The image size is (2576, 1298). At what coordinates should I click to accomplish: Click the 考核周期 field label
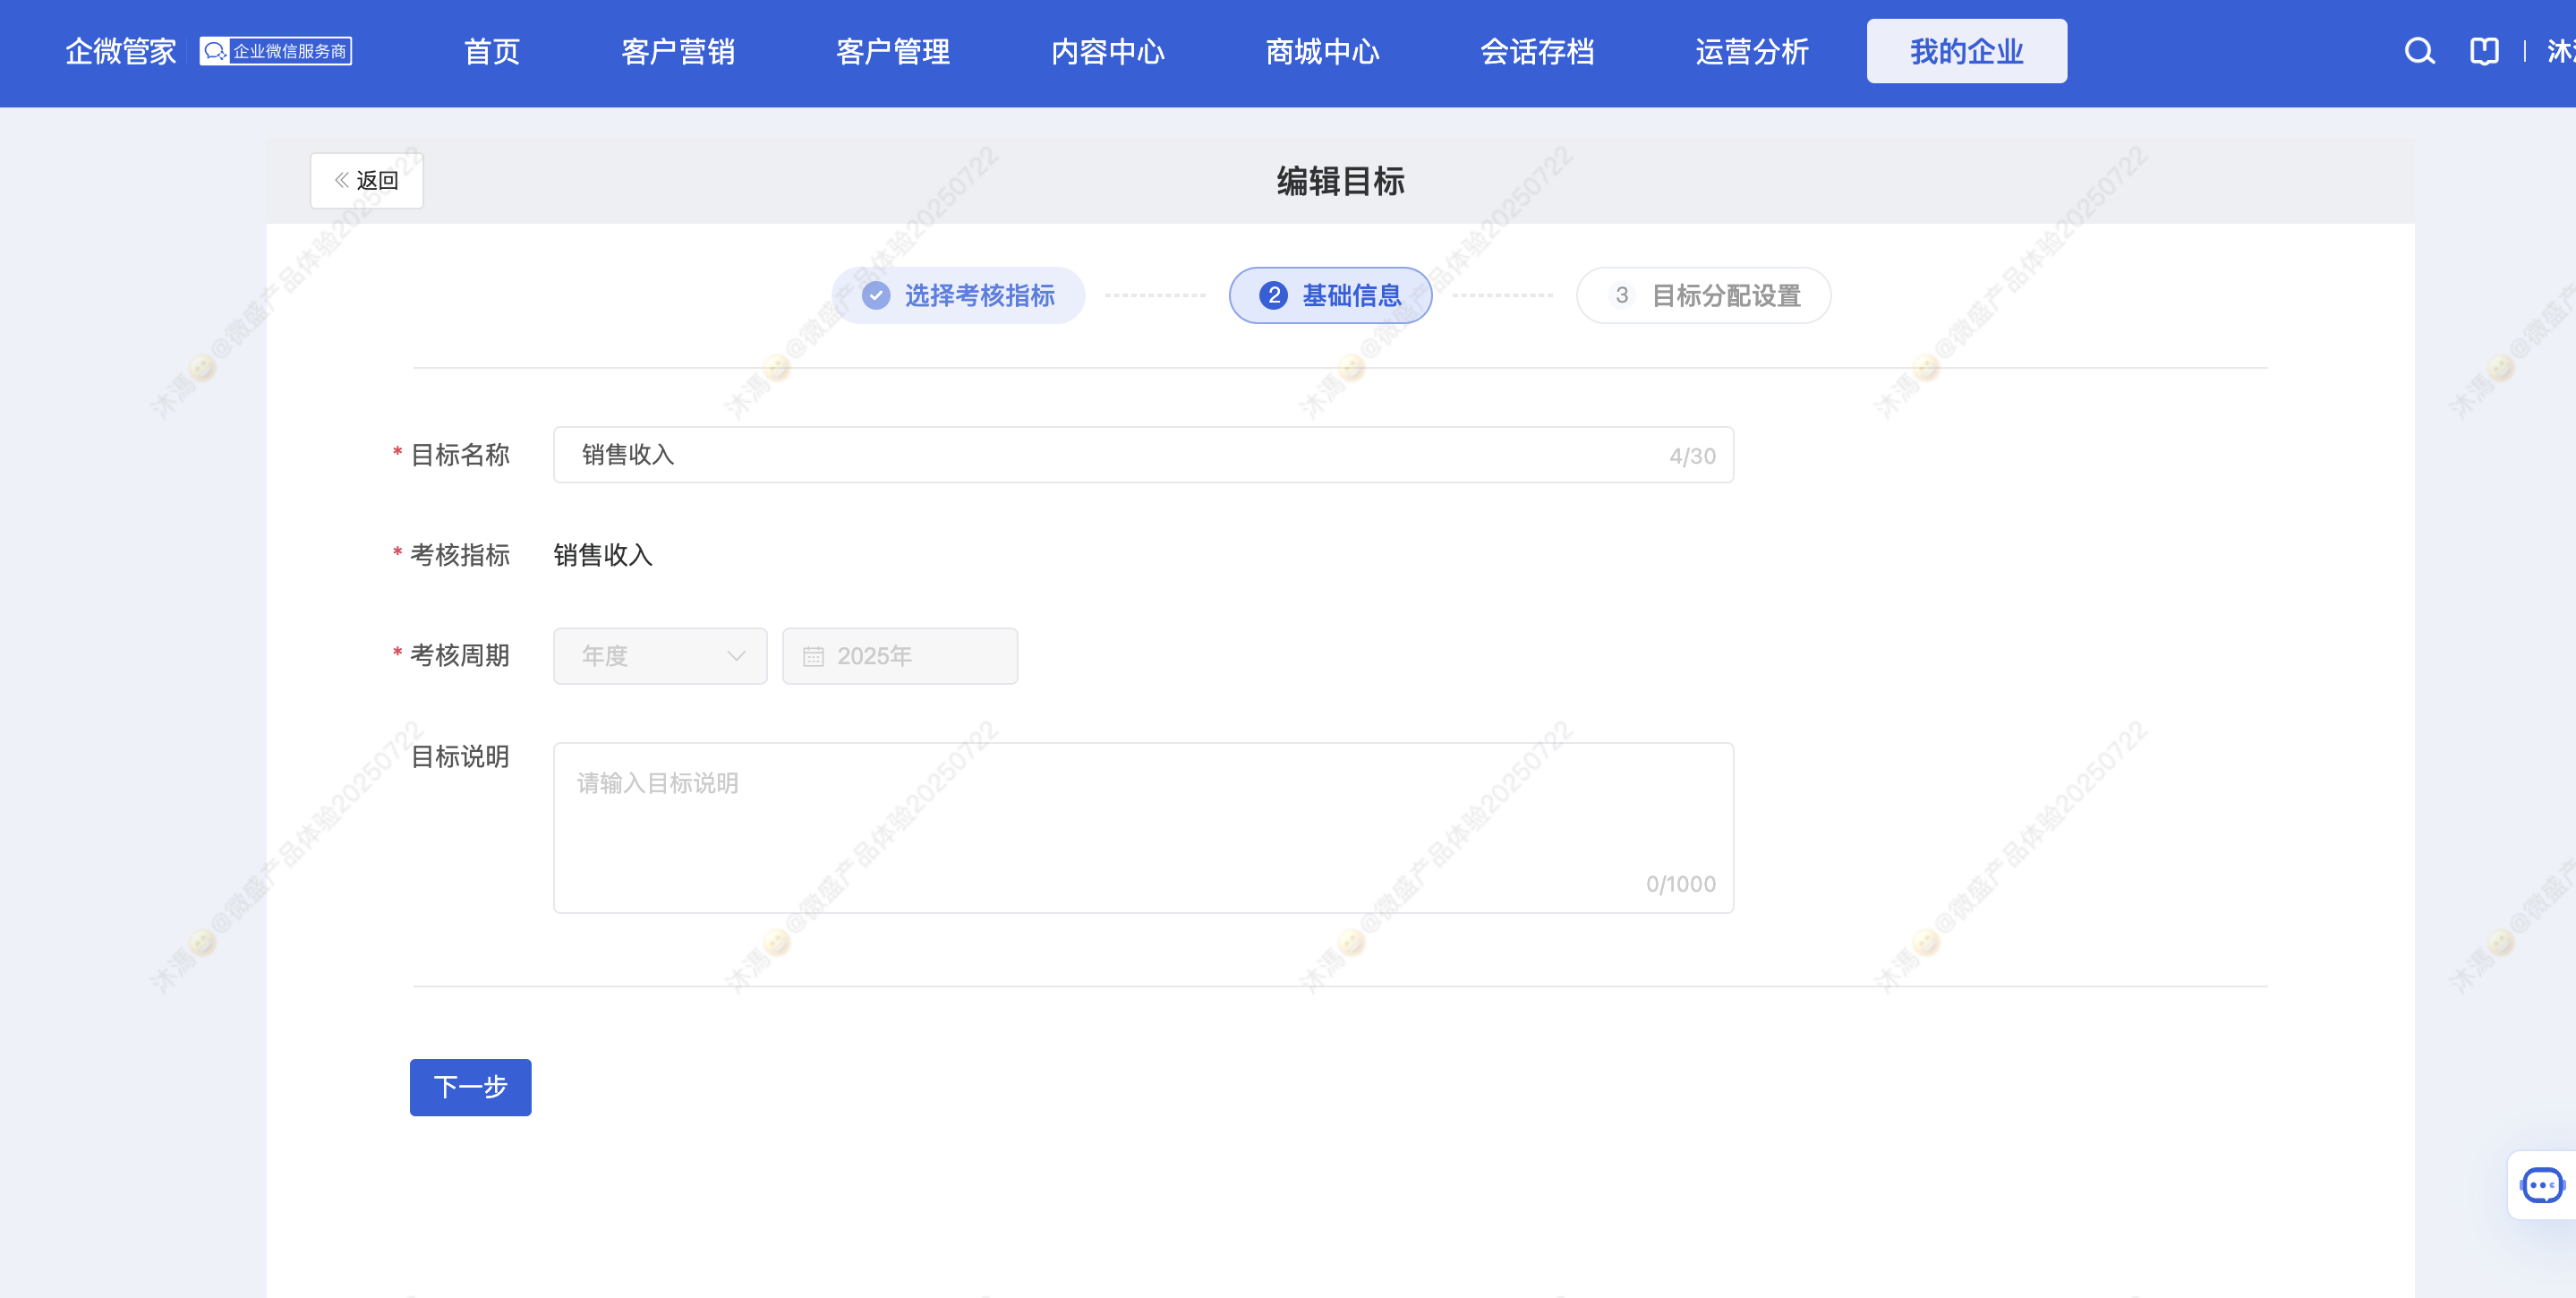460,655
